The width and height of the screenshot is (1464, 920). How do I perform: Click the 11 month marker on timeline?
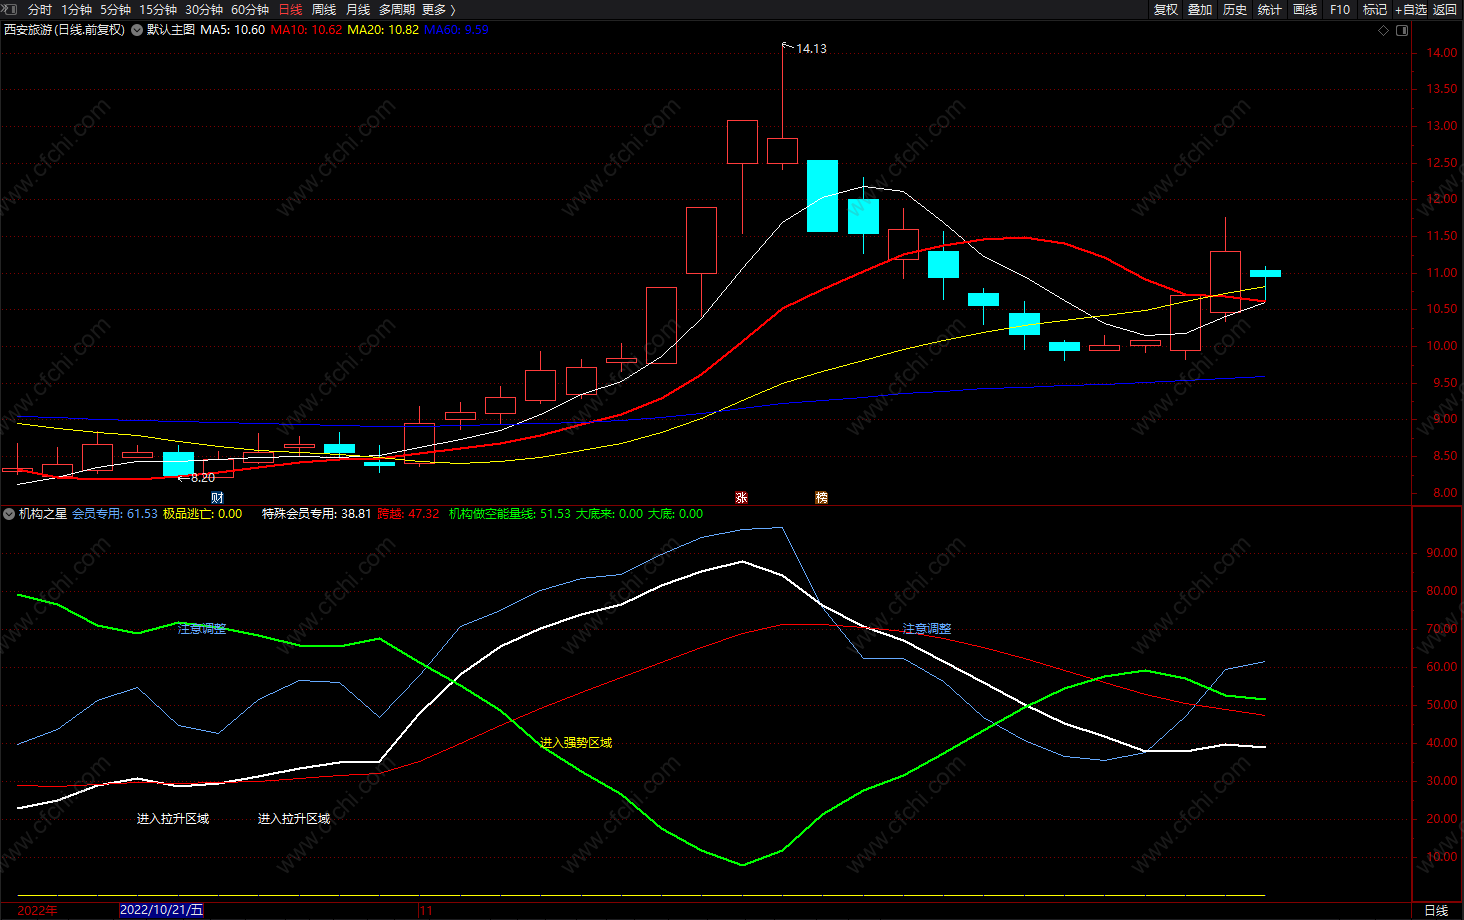[427, 910]
